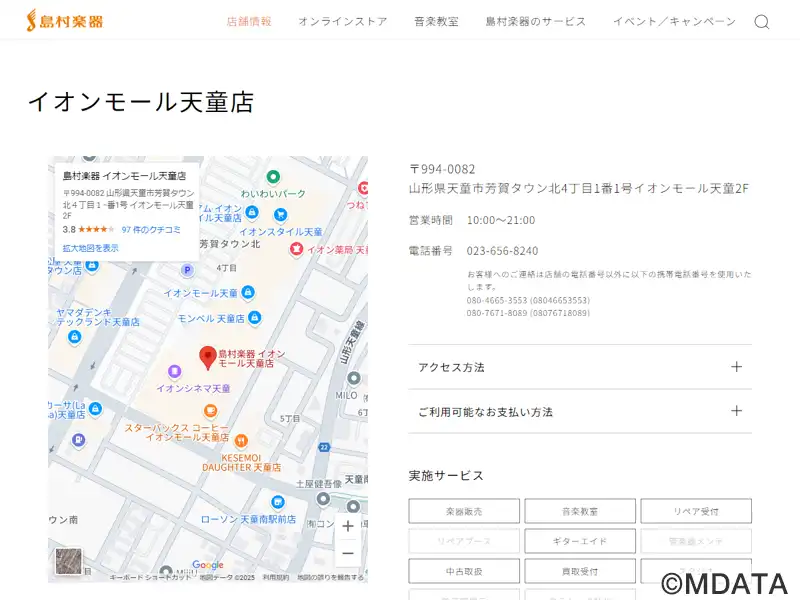This screenshot has height=600, width=800.
Task: Open the 音楽教室 item in top navigation
Action: tap(436, 21)
